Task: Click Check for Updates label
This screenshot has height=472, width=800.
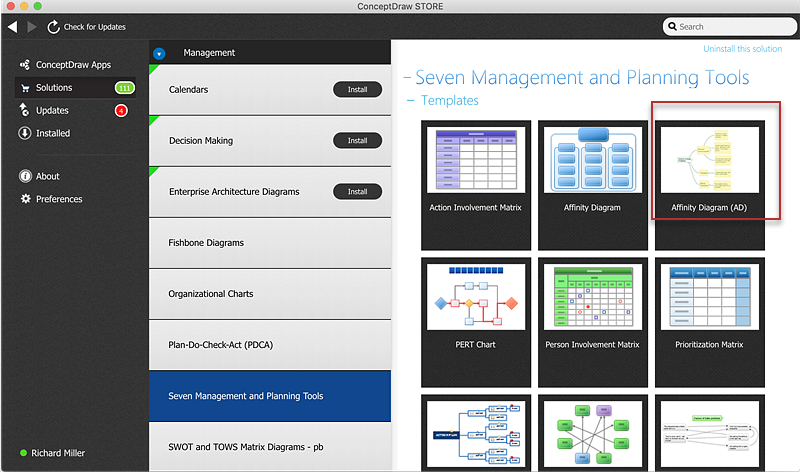Action: click(94, 27)
